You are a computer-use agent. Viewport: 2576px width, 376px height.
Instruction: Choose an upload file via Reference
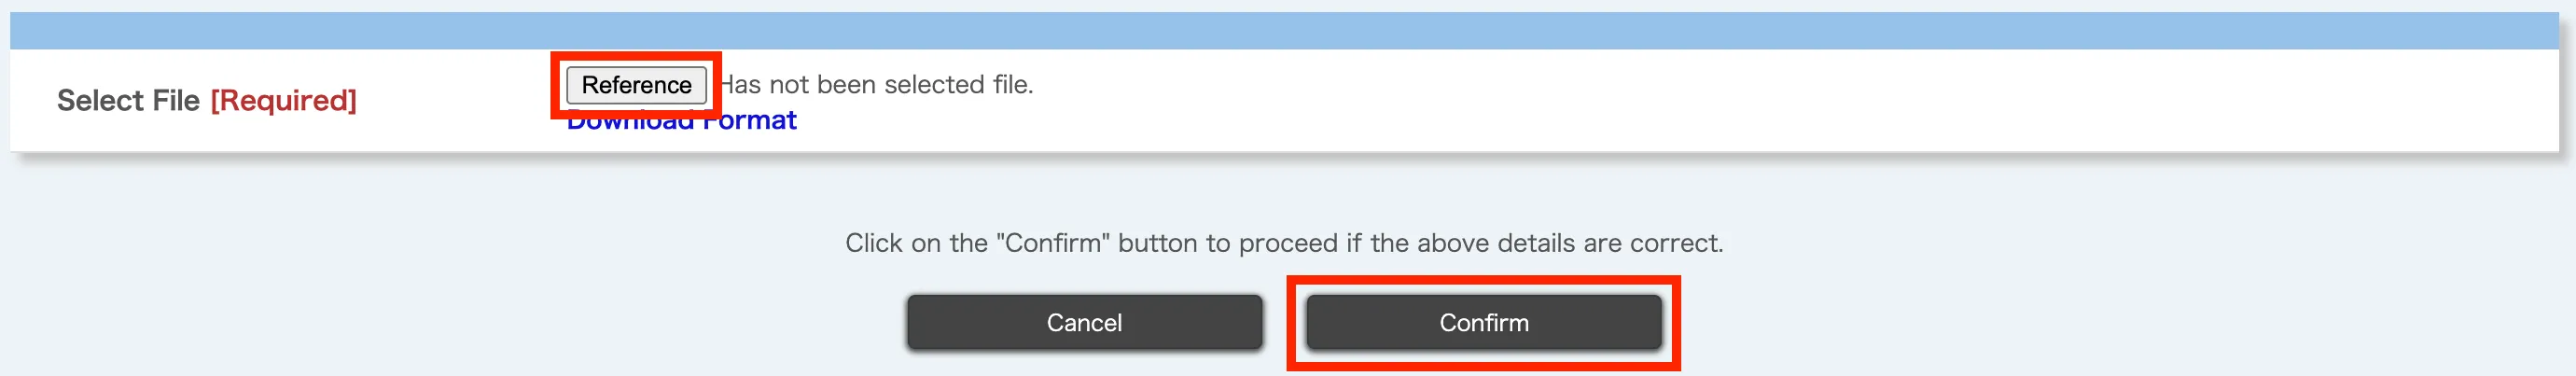(636, 85)
